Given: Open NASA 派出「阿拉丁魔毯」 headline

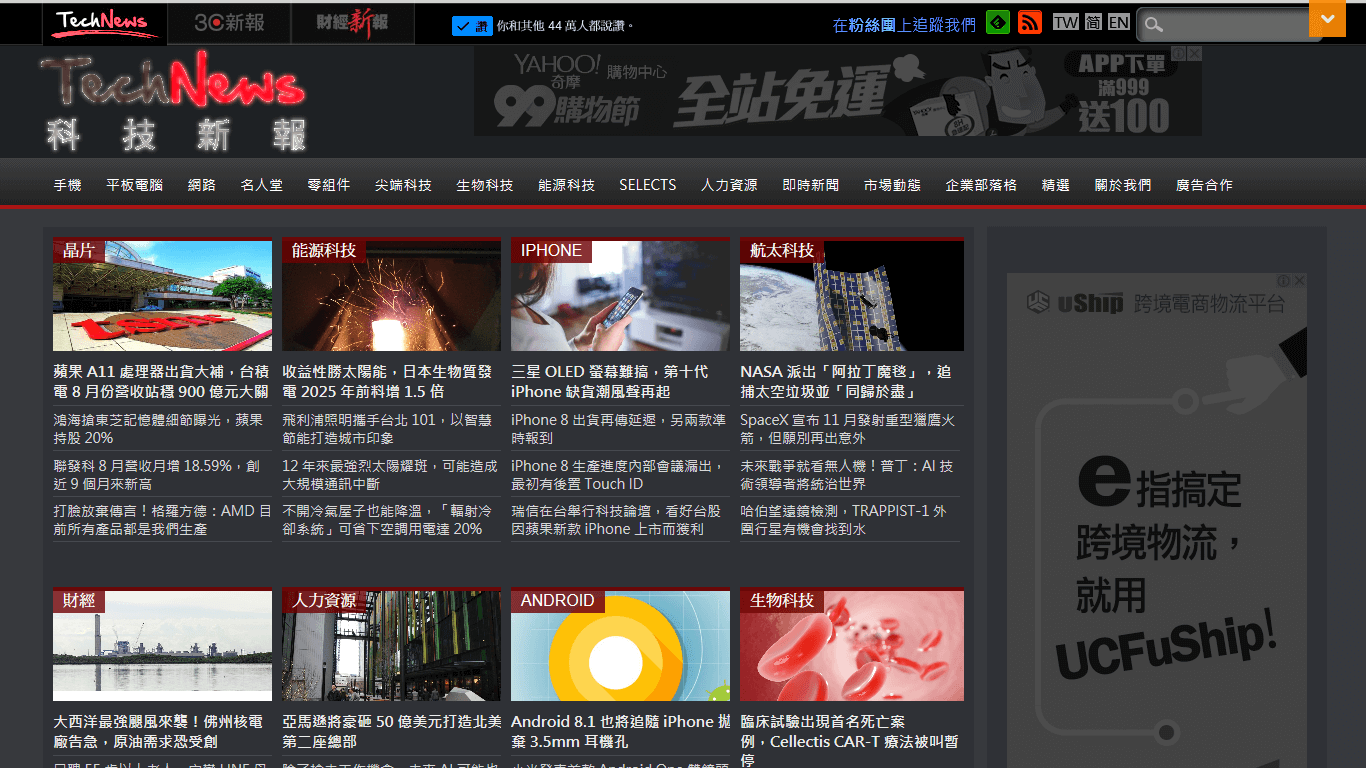Looking at the screenshot, I should [846, 381].
